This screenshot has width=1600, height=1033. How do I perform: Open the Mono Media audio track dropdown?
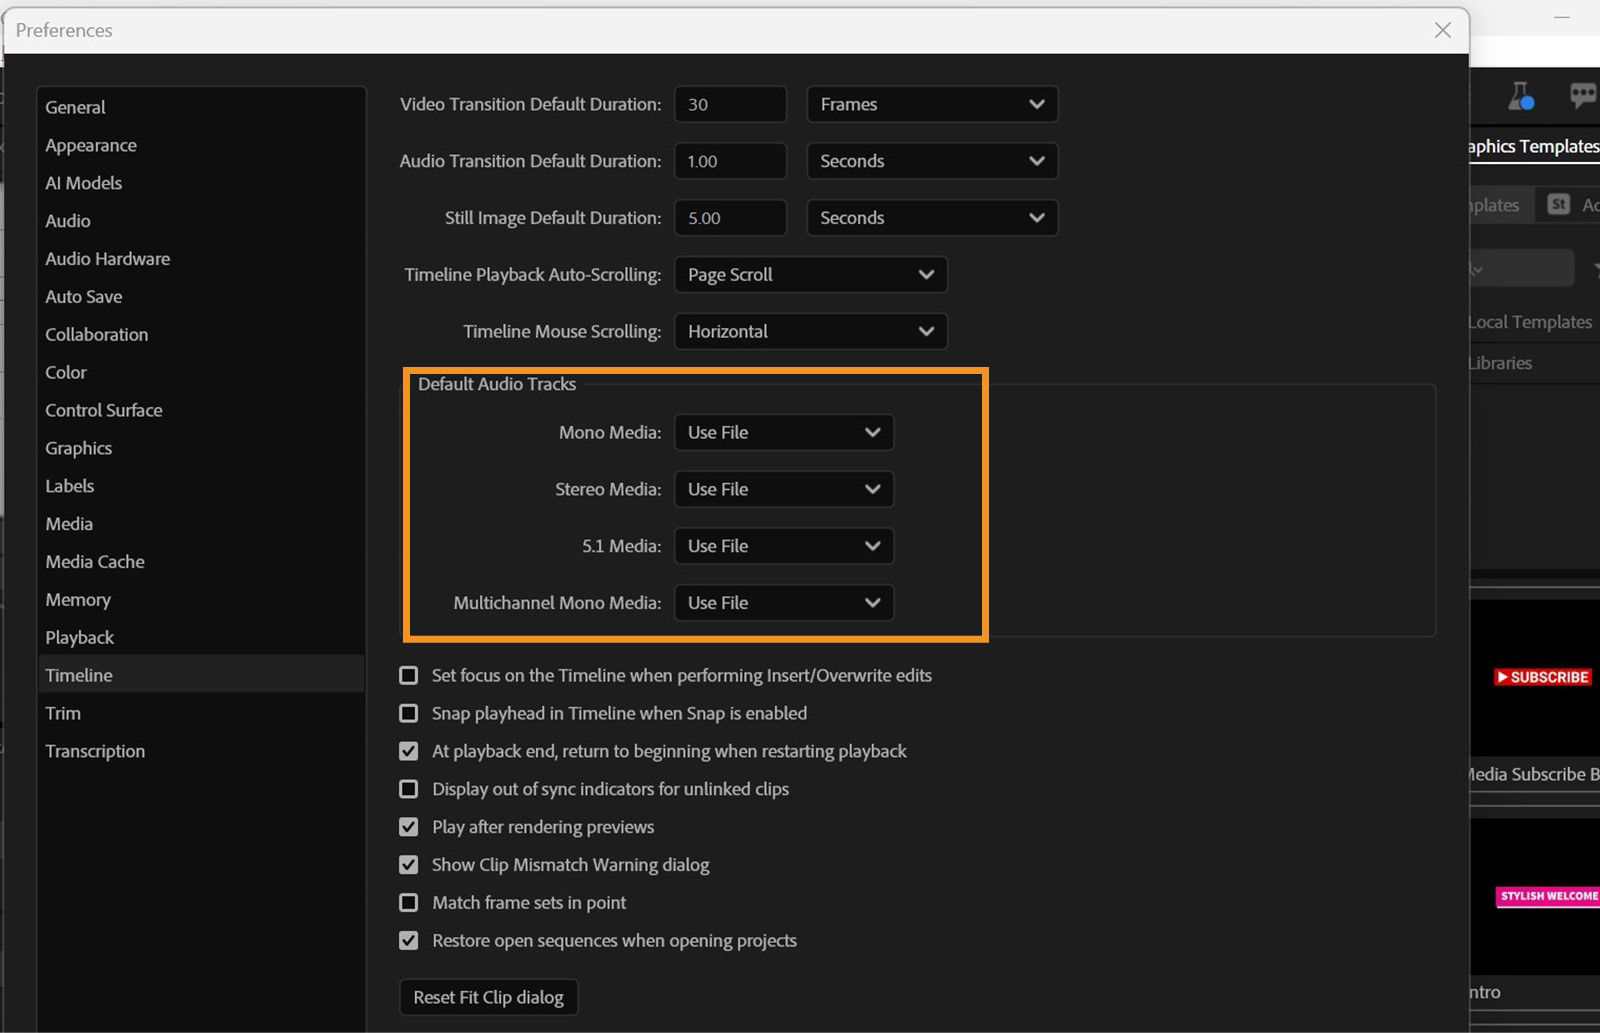(783, 432)
